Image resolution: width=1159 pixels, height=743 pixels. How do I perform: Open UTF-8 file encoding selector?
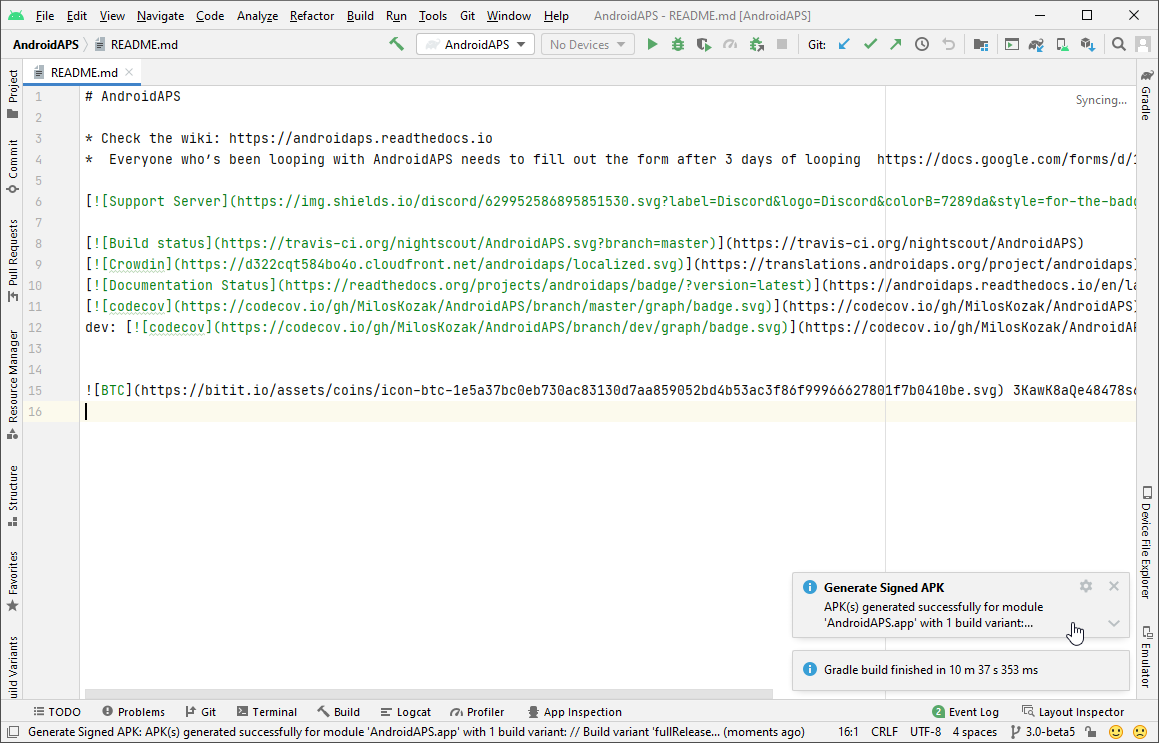click(925, 732)
